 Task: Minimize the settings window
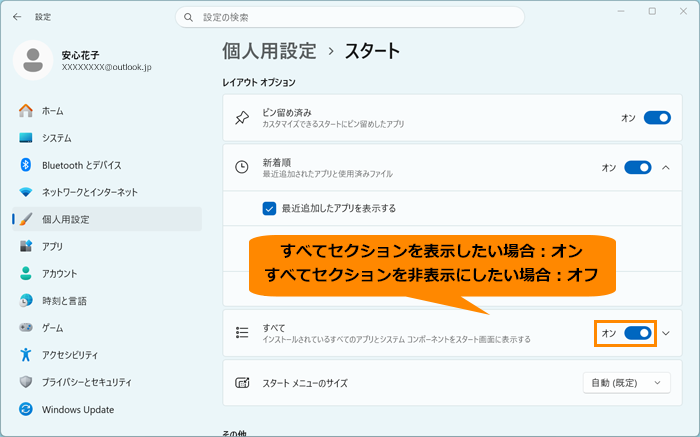[x=621, y=12]
